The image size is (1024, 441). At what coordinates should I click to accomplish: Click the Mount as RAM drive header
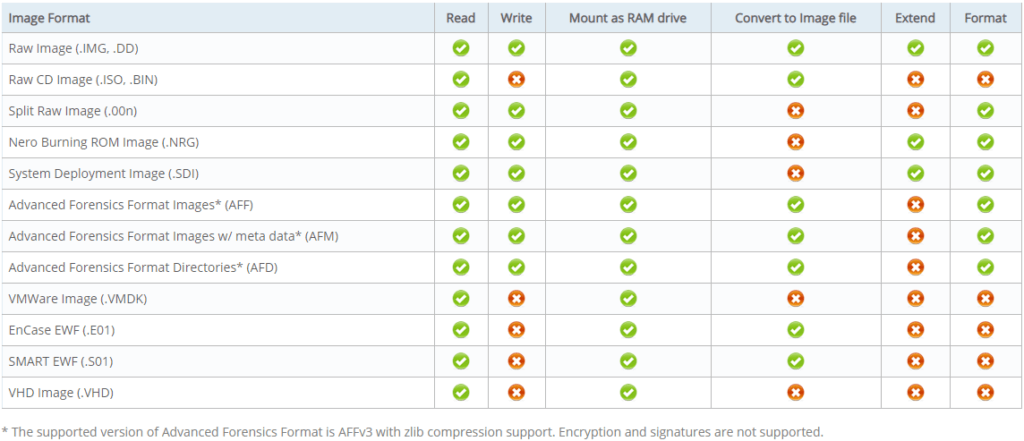(x=627, y=18)
